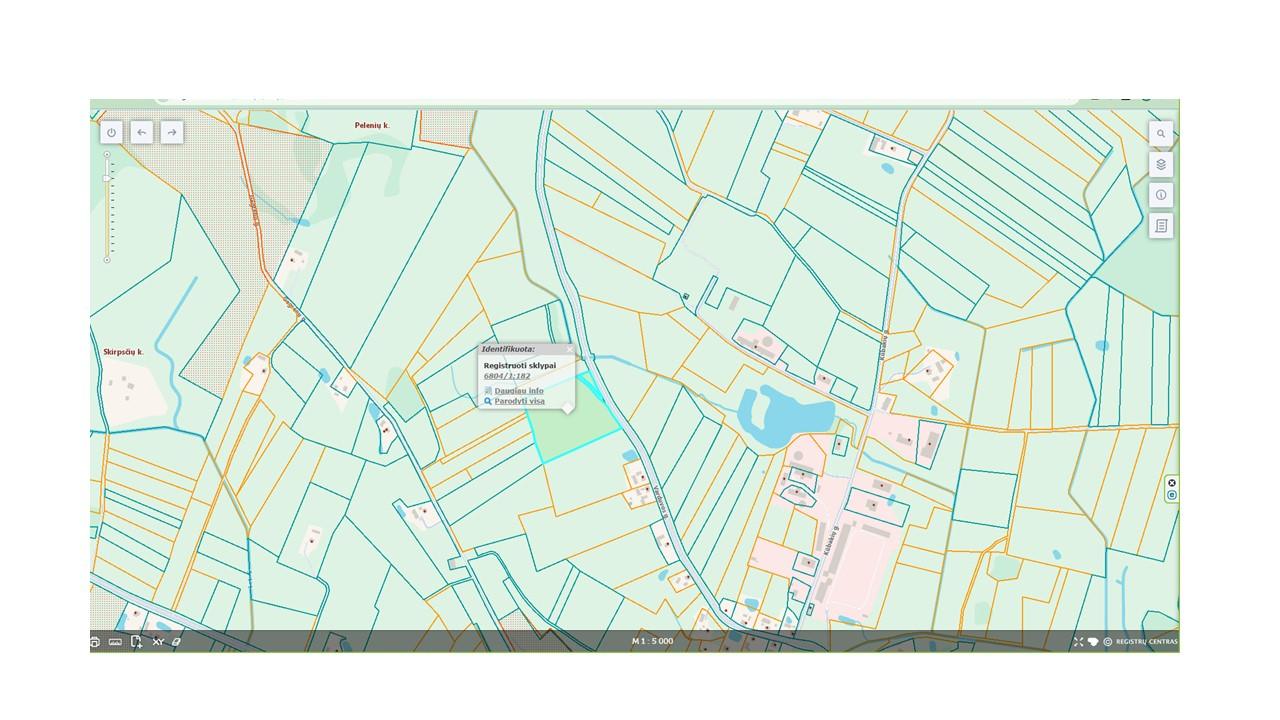
Task: Toggle fullscreen map view icon
Action: (x=1078, y=642)
